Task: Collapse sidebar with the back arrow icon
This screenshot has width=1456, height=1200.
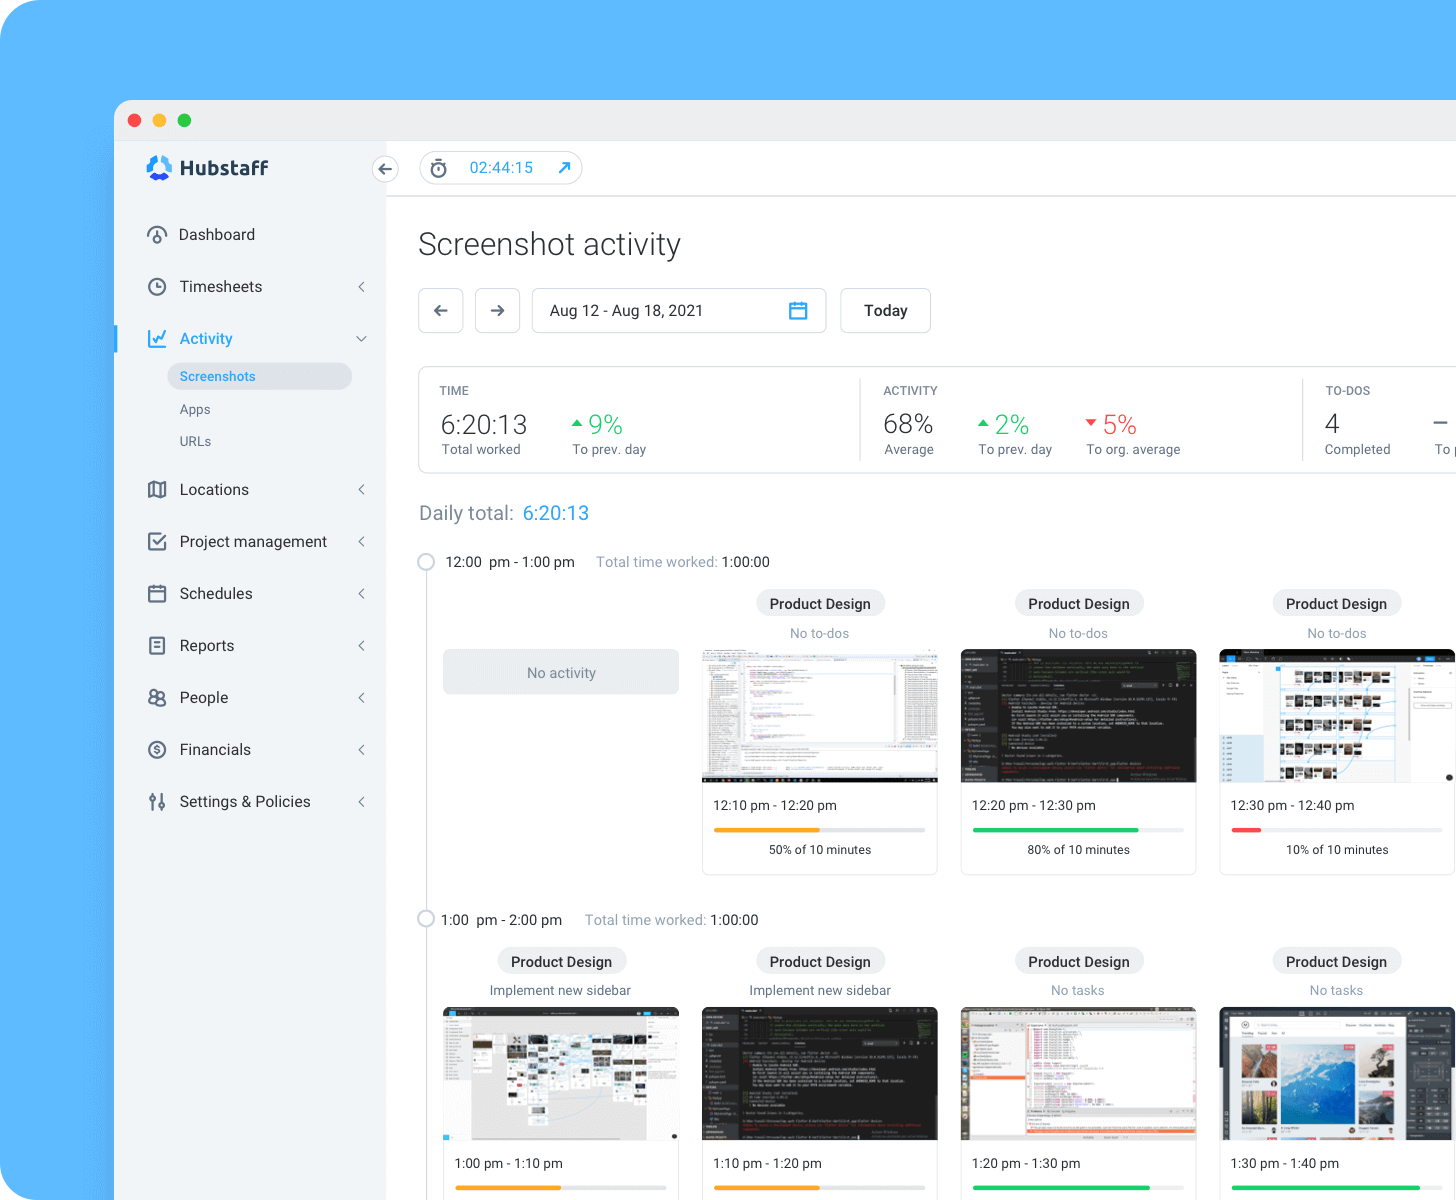Action: tap(385, 169)
